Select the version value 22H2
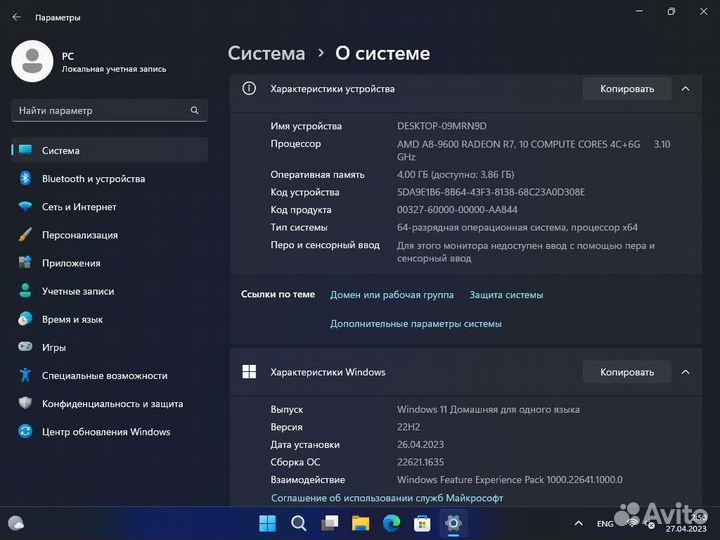Image resolution: width=720 pixels, height=540 pixels. click(x=408, y=427)
